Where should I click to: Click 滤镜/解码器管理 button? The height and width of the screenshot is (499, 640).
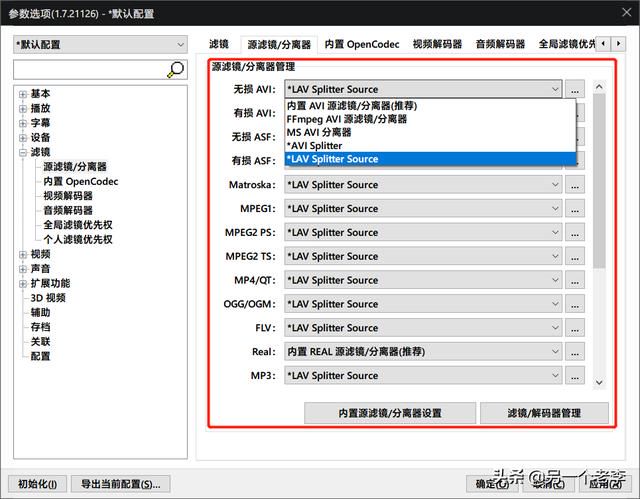point(544,413)
